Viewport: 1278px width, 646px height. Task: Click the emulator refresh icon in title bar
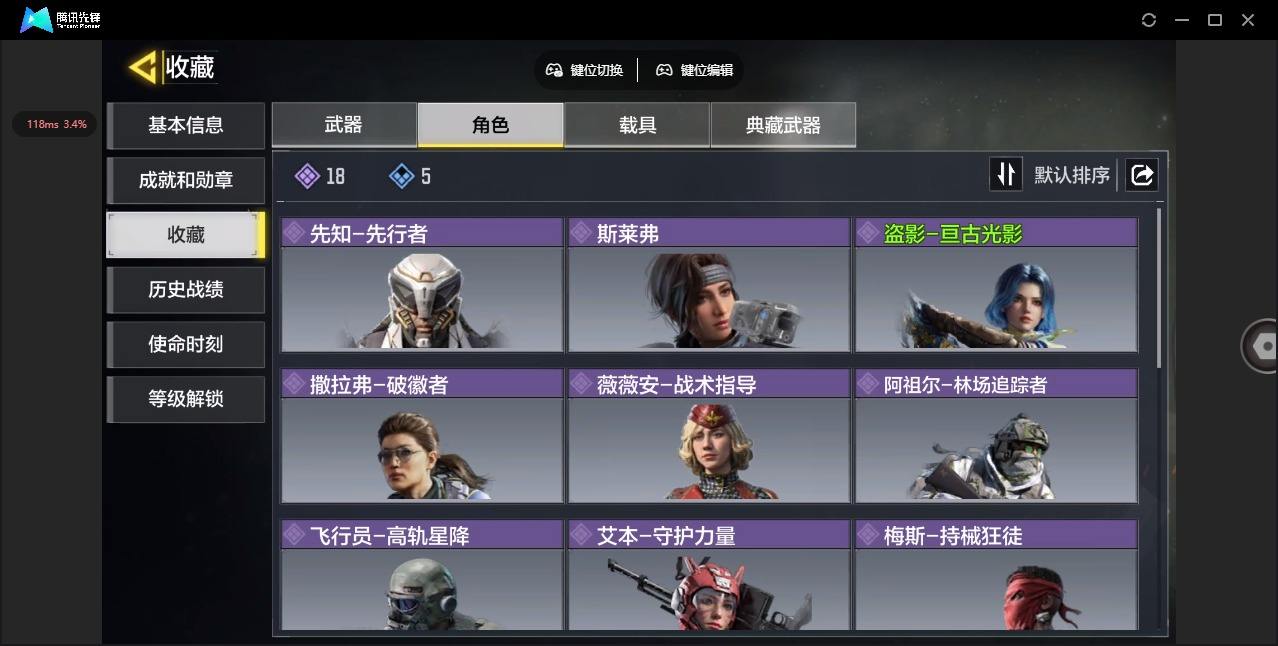[x=1149, y=20]
